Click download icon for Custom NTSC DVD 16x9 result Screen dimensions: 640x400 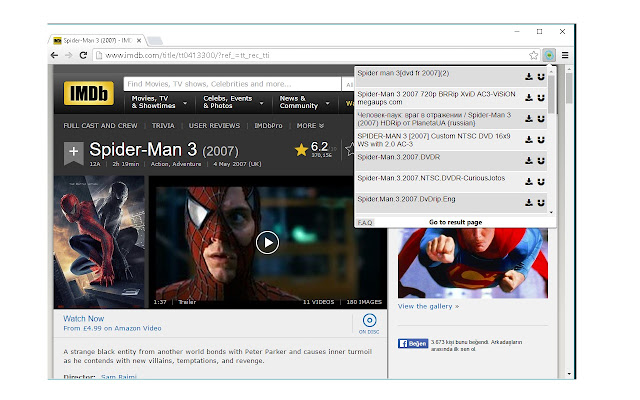tap(529, 140)
